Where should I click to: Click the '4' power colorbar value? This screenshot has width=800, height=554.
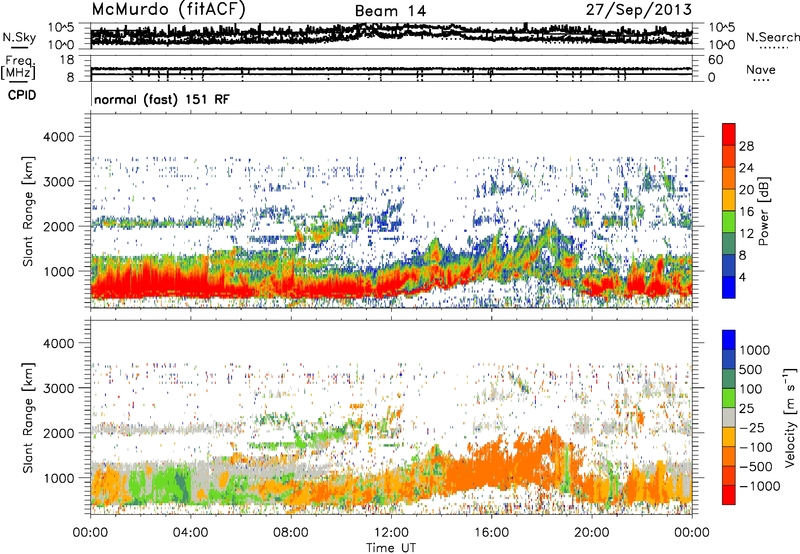[x=742, y=277]
